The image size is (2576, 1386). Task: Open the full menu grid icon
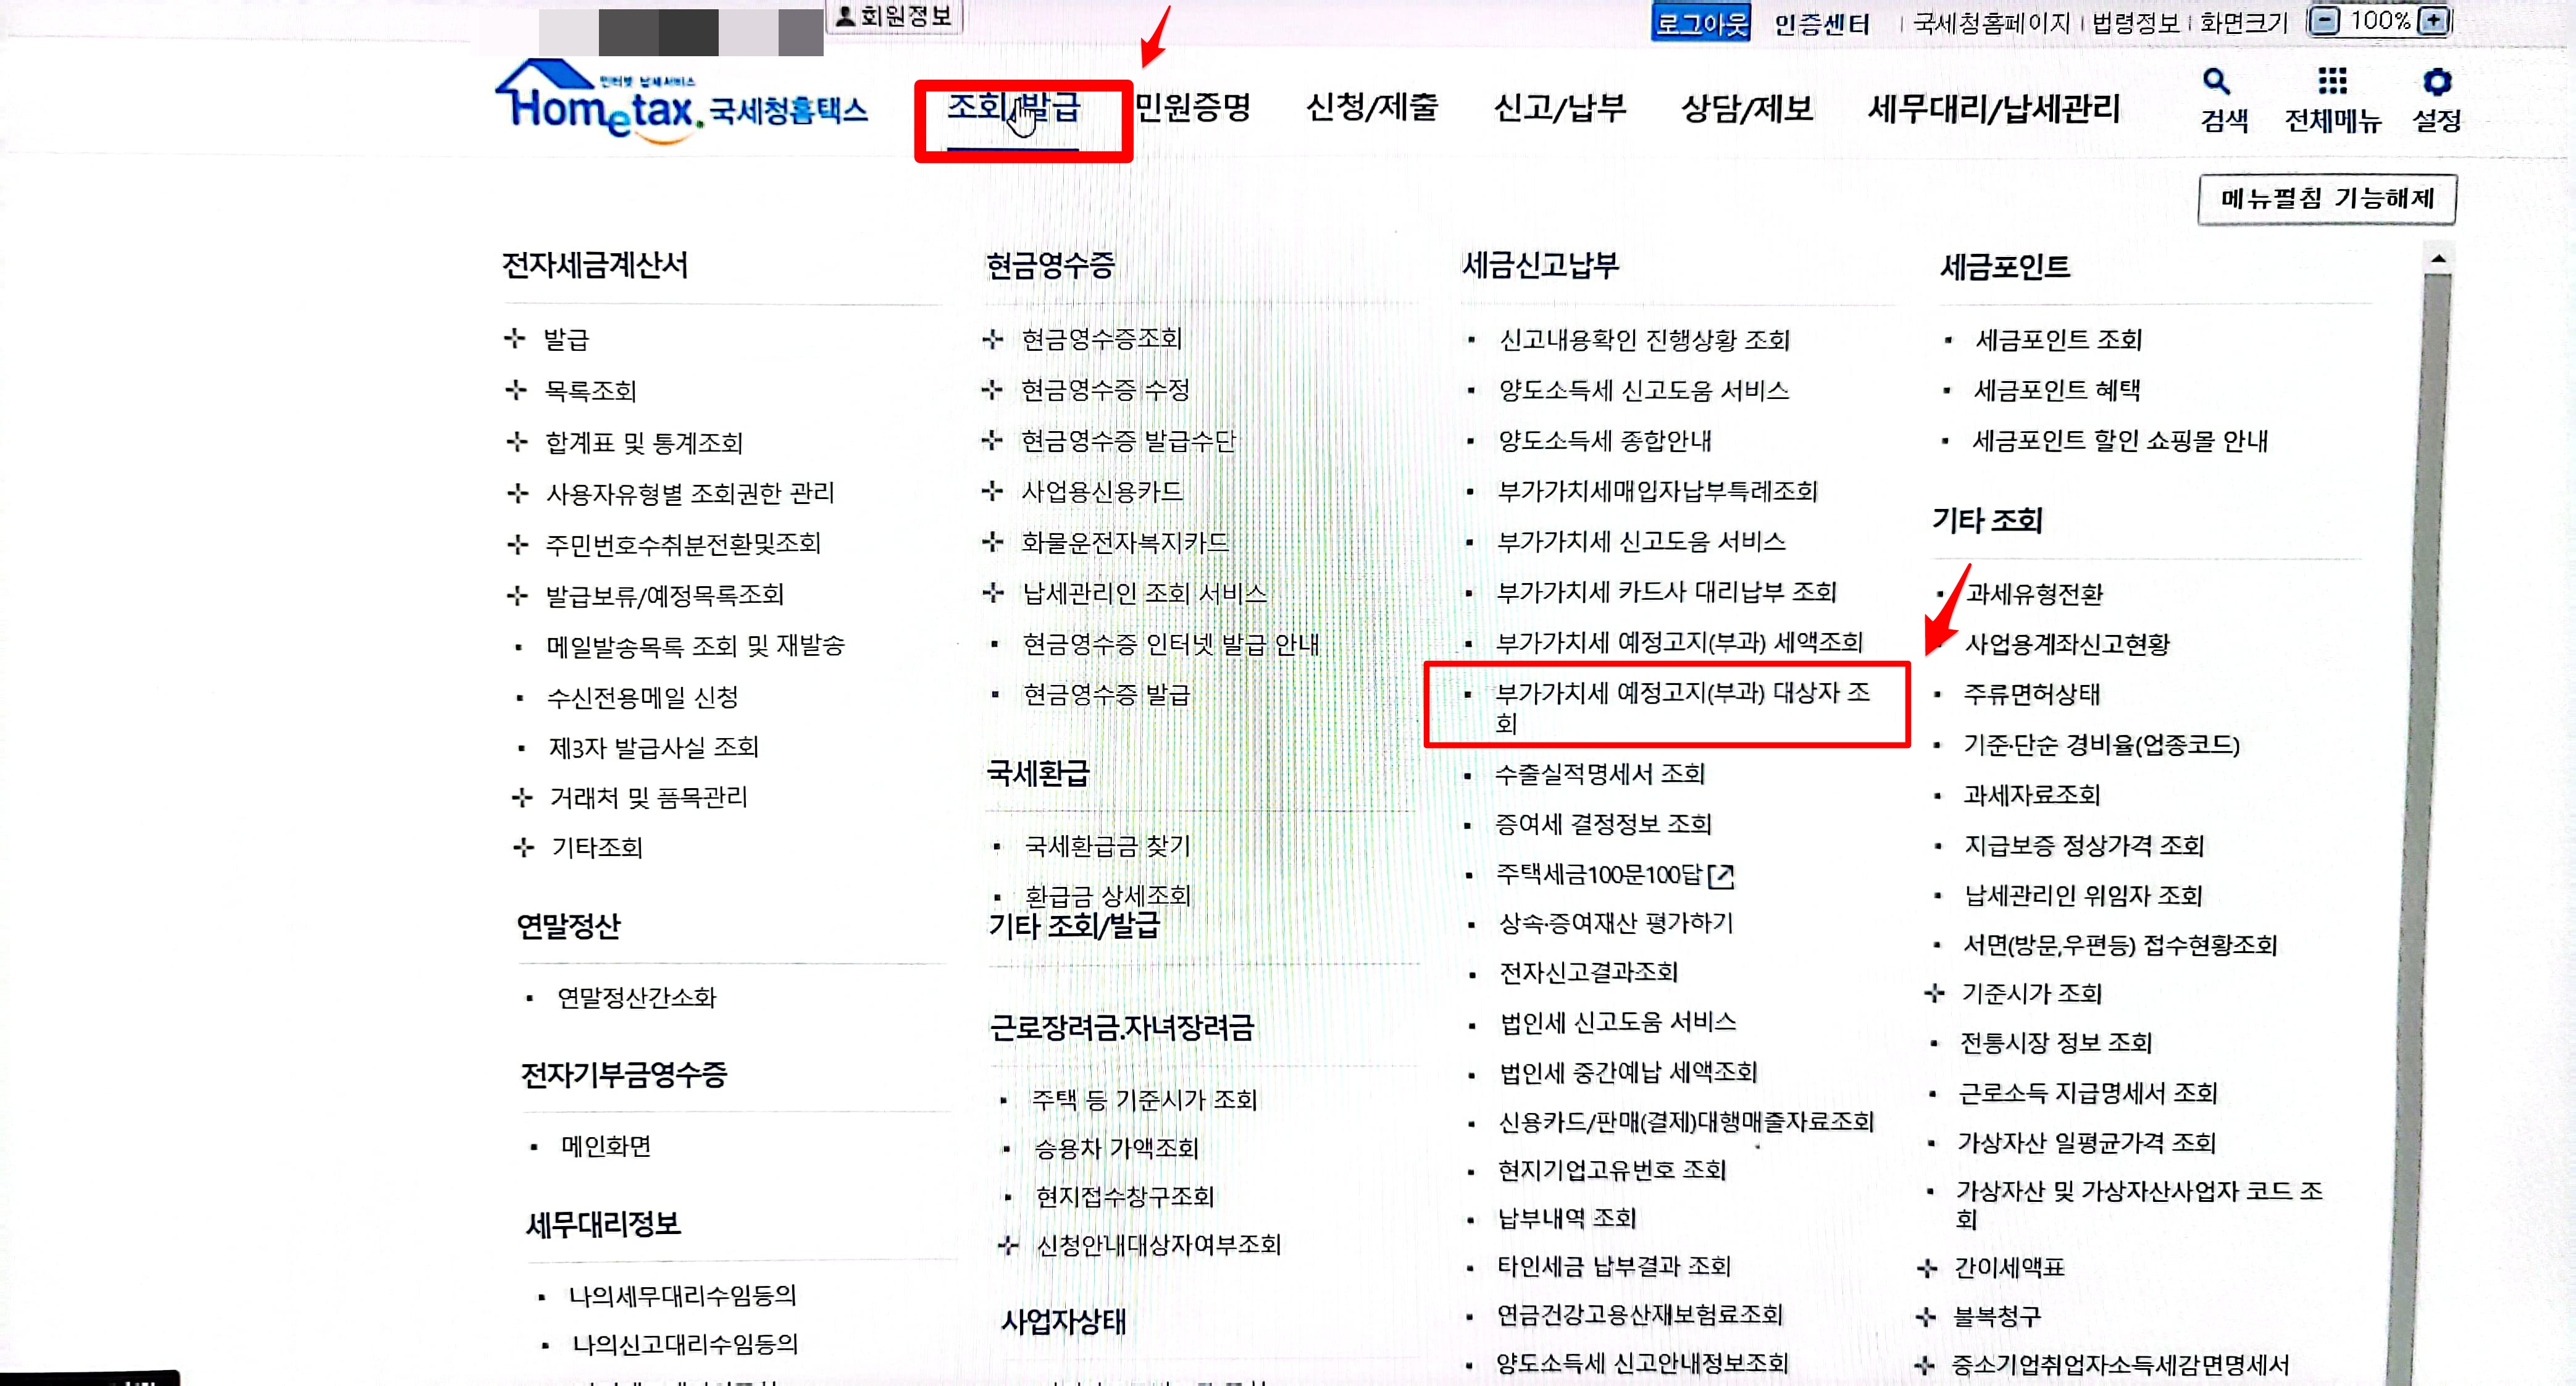pyautogui.click(x=2332, y=82)
